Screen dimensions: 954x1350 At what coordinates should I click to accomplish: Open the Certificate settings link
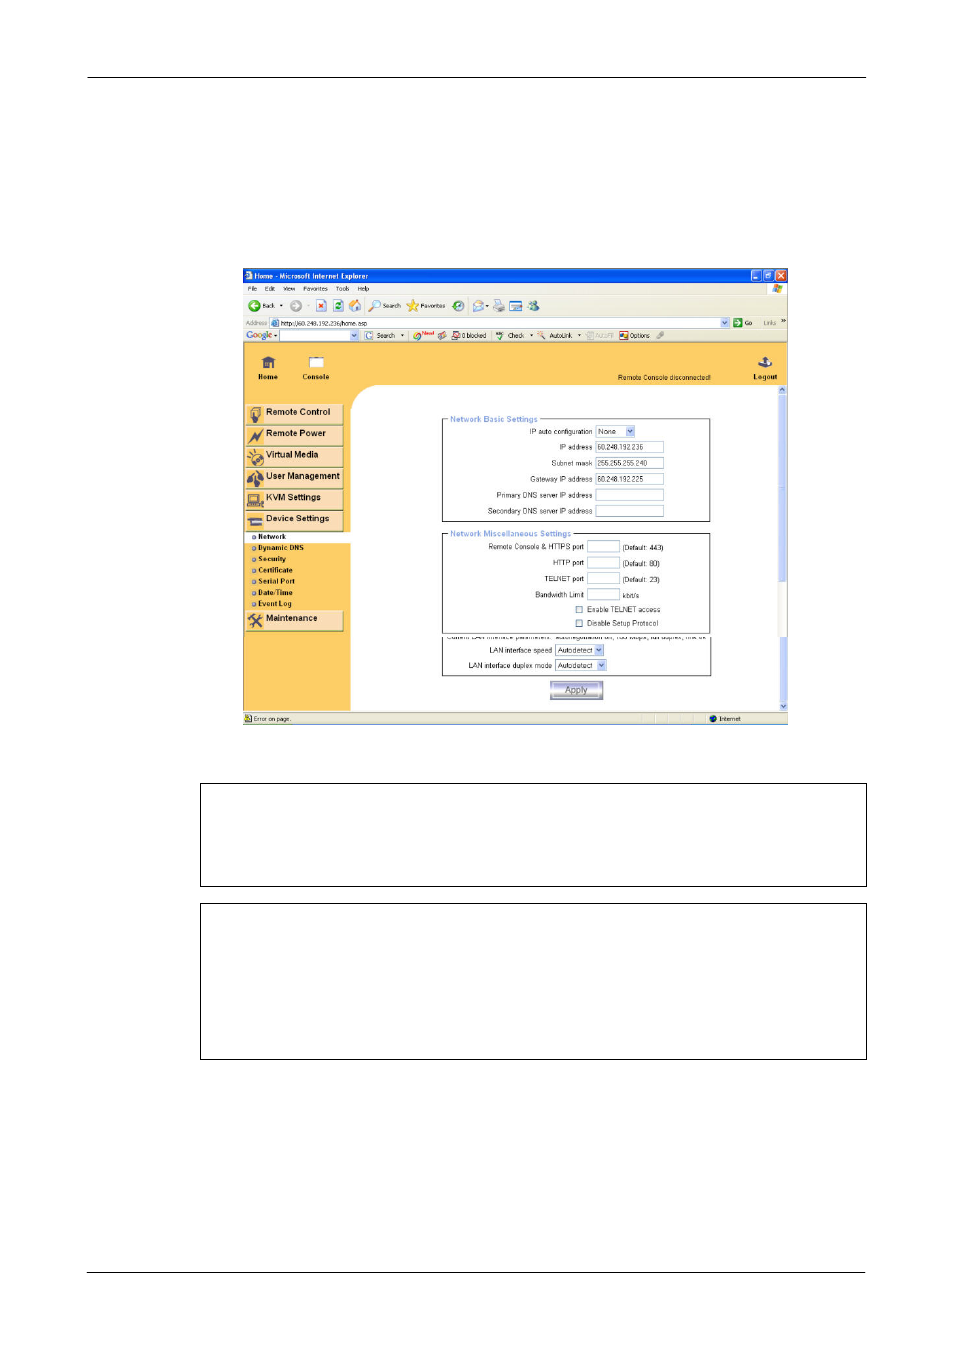[275, 570]
